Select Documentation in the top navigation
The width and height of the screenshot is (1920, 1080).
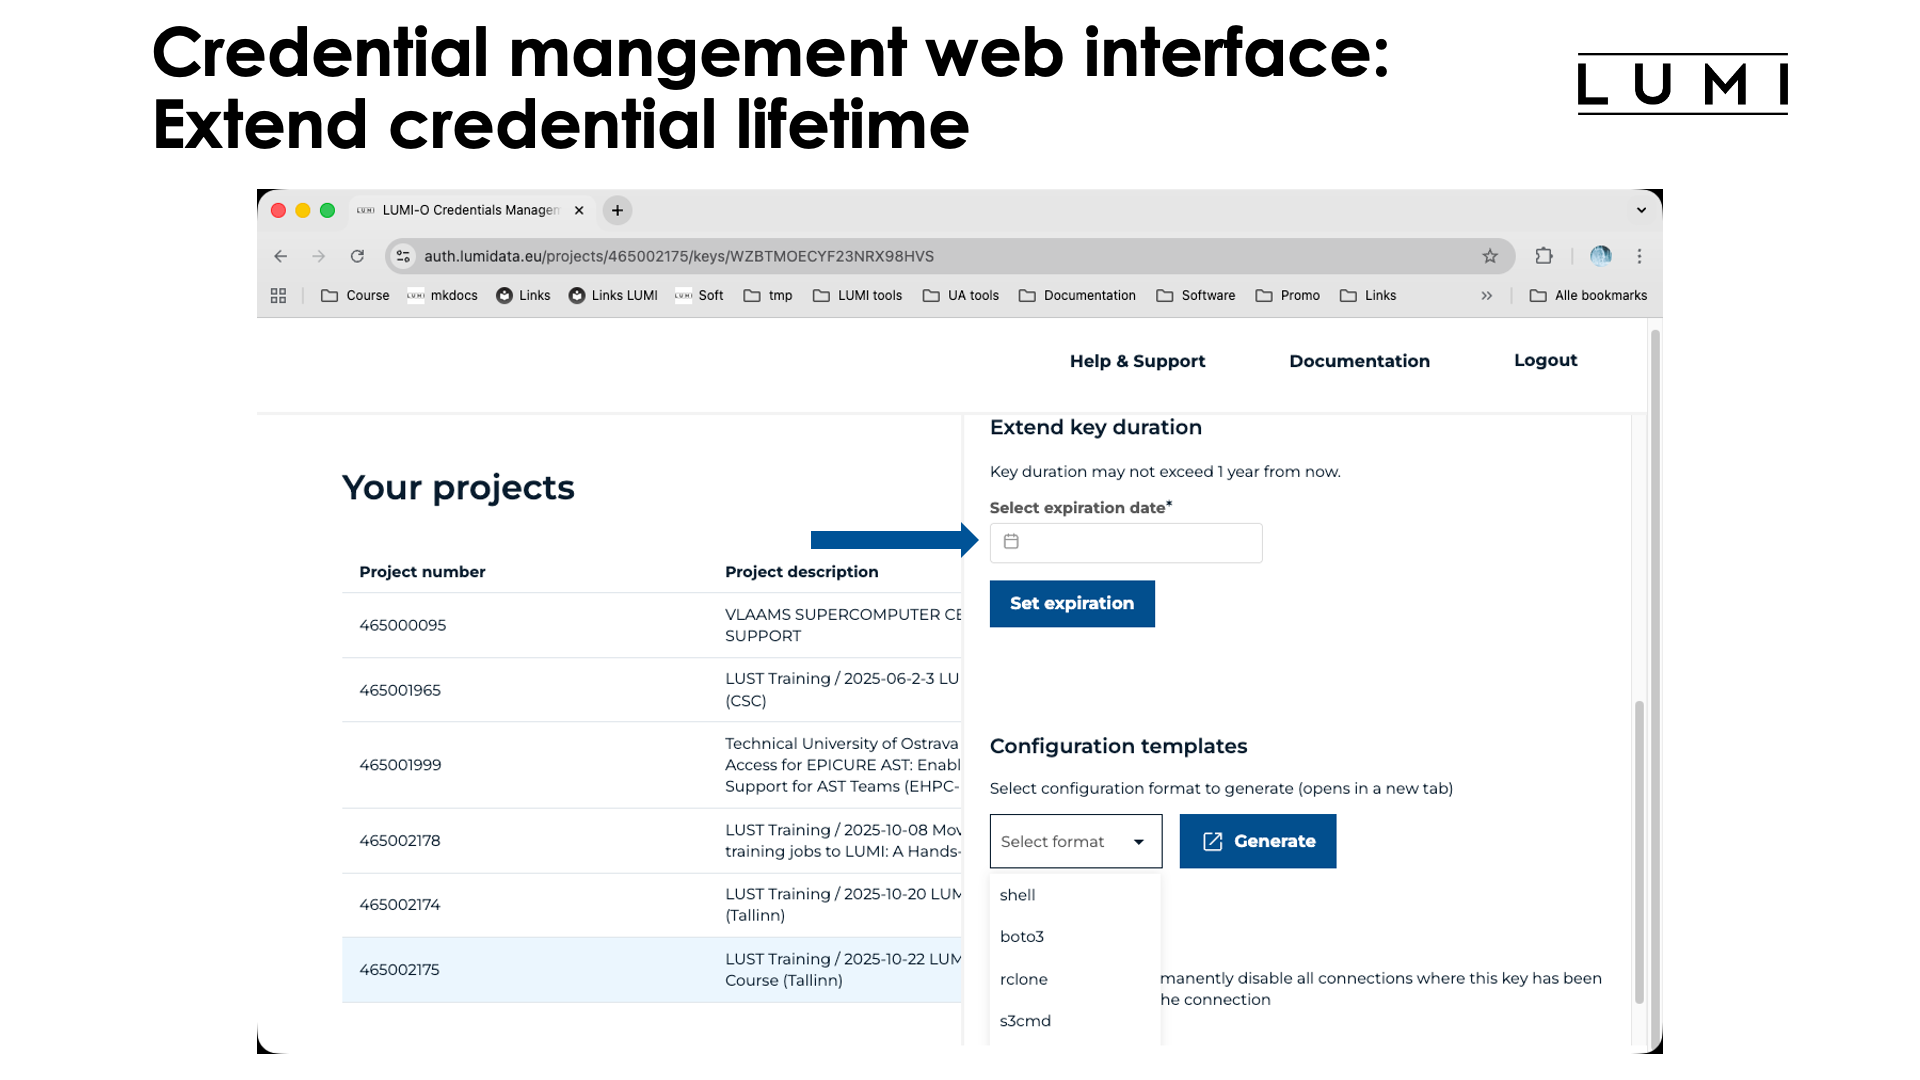[1359, 361]
